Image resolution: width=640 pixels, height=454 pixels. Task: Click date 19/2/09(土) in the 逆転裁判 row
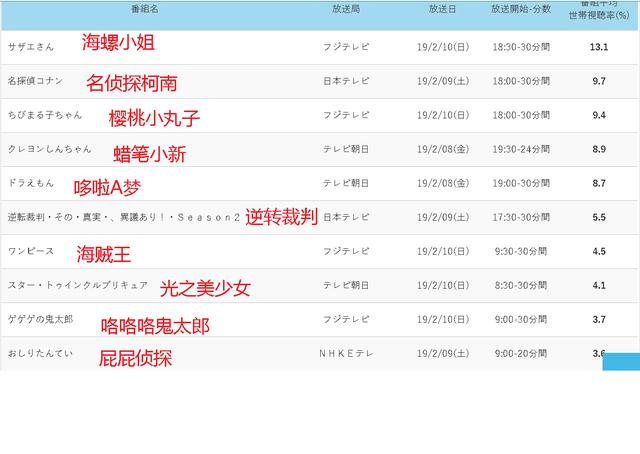click(x=443, y=217)
